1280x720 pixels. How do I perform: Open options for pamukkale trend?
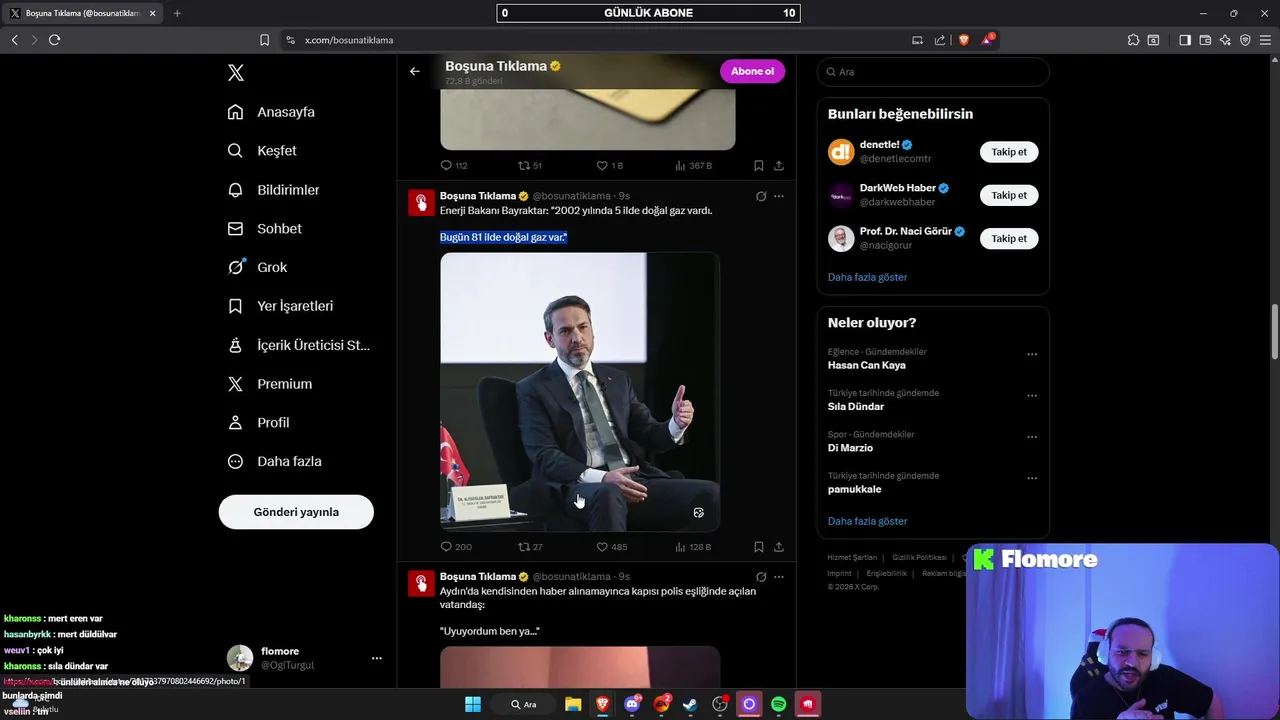pyautogui.click(x=1032, y=478)
